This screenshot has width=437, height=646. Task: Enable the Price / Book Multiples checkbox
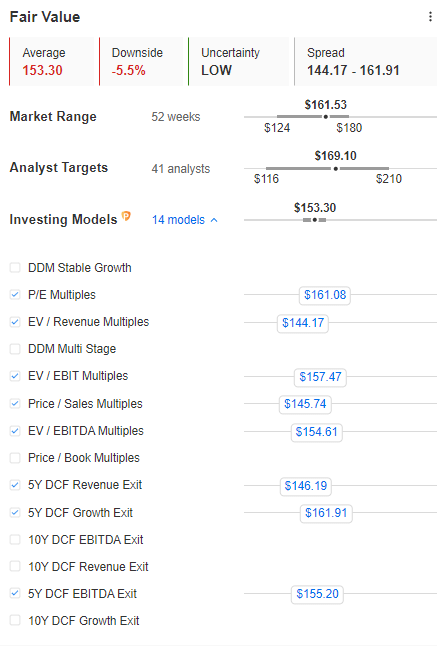[15, 458]
